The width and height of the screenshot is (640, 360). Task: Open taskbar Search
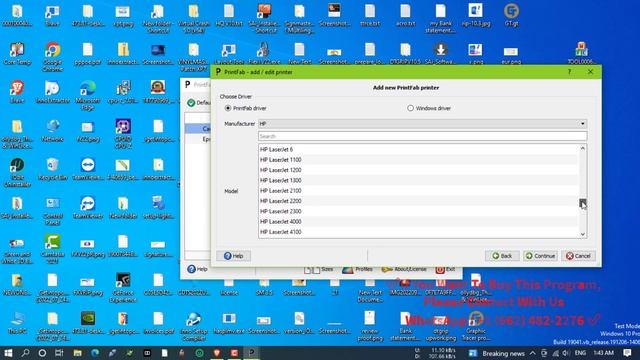click(x=25, y=353)
